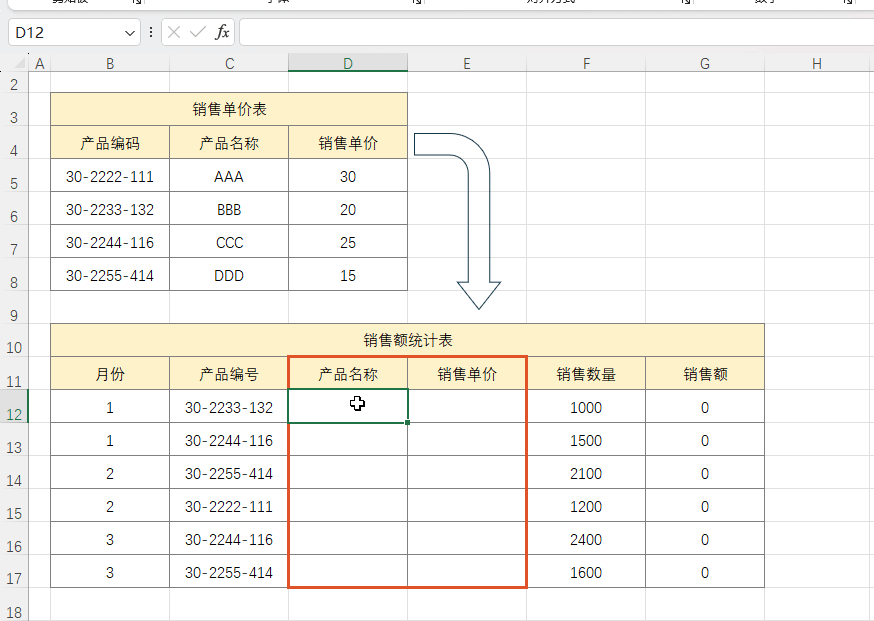This screenshot has height=621, width=874.
Task: Click the BBB product name cell
Action: [x=229, y=209]
